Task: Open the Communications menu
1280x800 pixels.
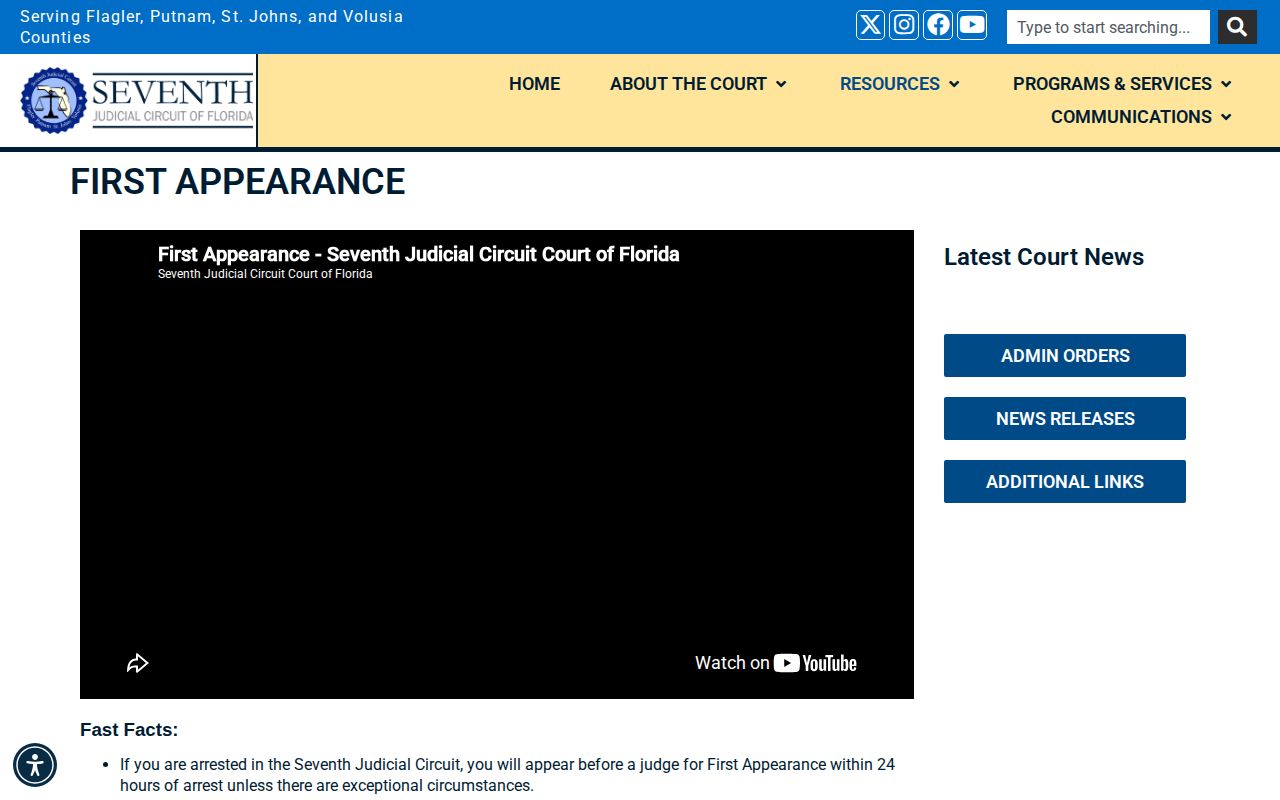Action: 1131,117
